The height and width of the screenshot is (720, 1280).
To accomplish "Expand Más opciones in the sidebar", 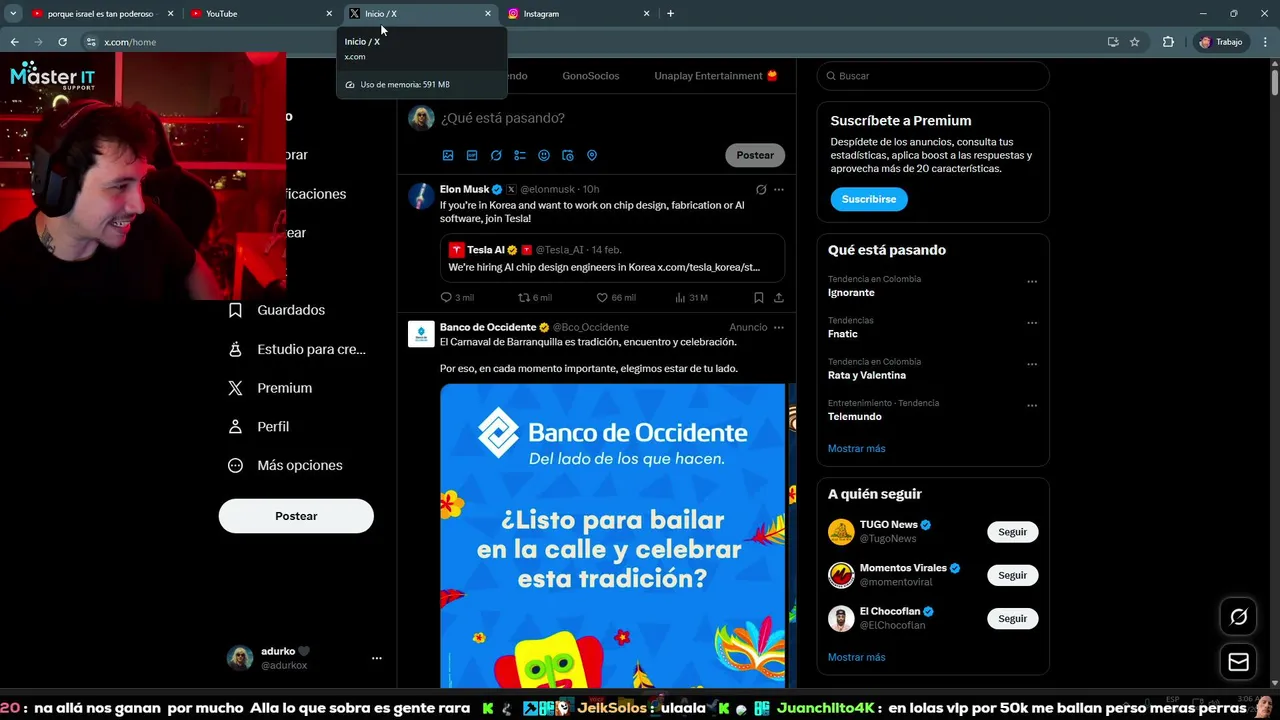I will click(x=285, y=465).
